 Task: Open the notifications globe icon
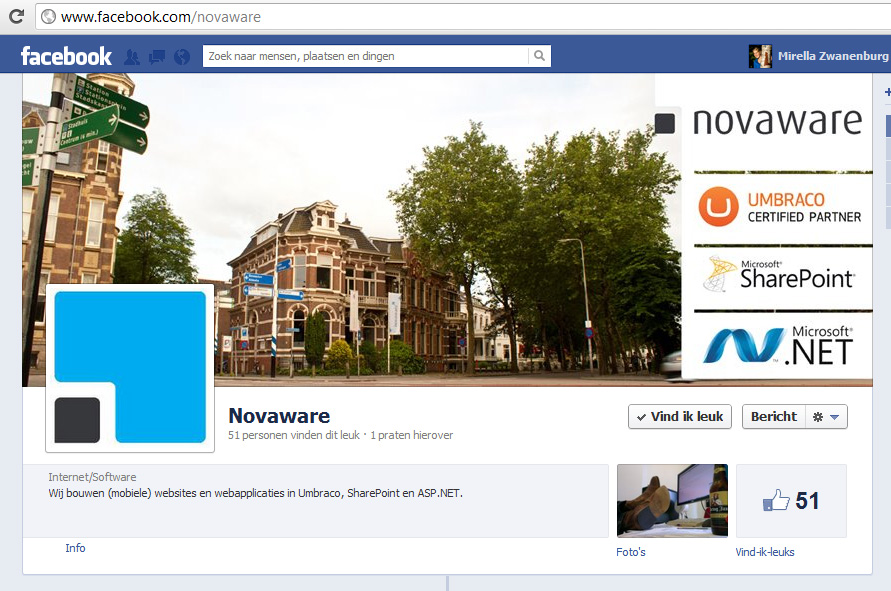pyautogui.click(x=181, y=57)
